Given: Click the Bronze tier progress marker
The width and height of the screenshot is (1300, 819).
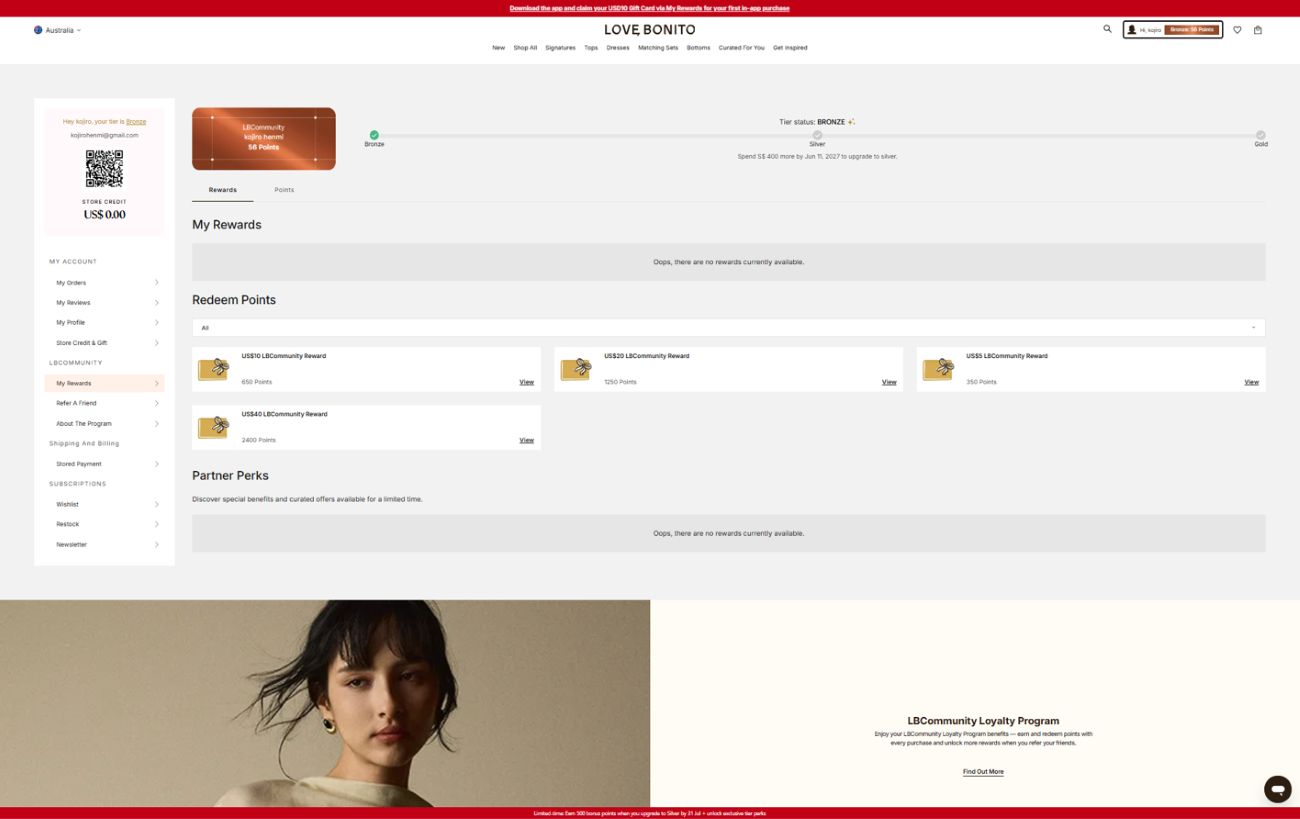Looking at the screenshot, I should 374,135.
